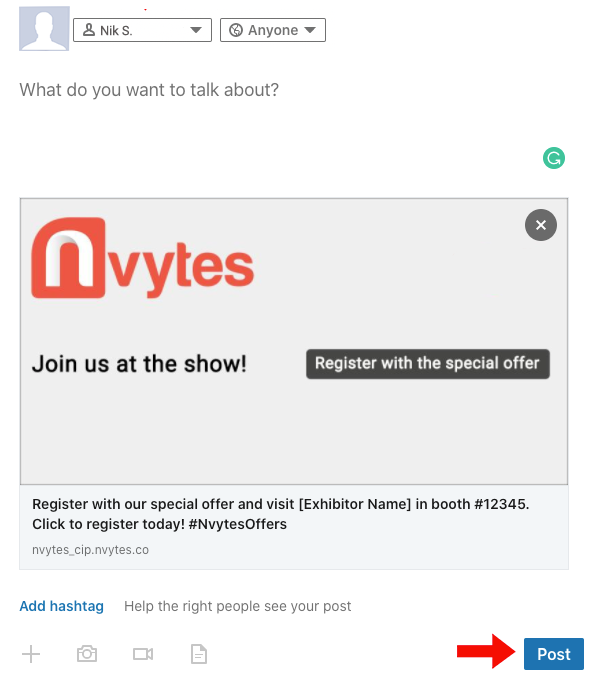Open the Grammarly assistant icon
This screenshot has height=680, width=590.
coord(554,158)
